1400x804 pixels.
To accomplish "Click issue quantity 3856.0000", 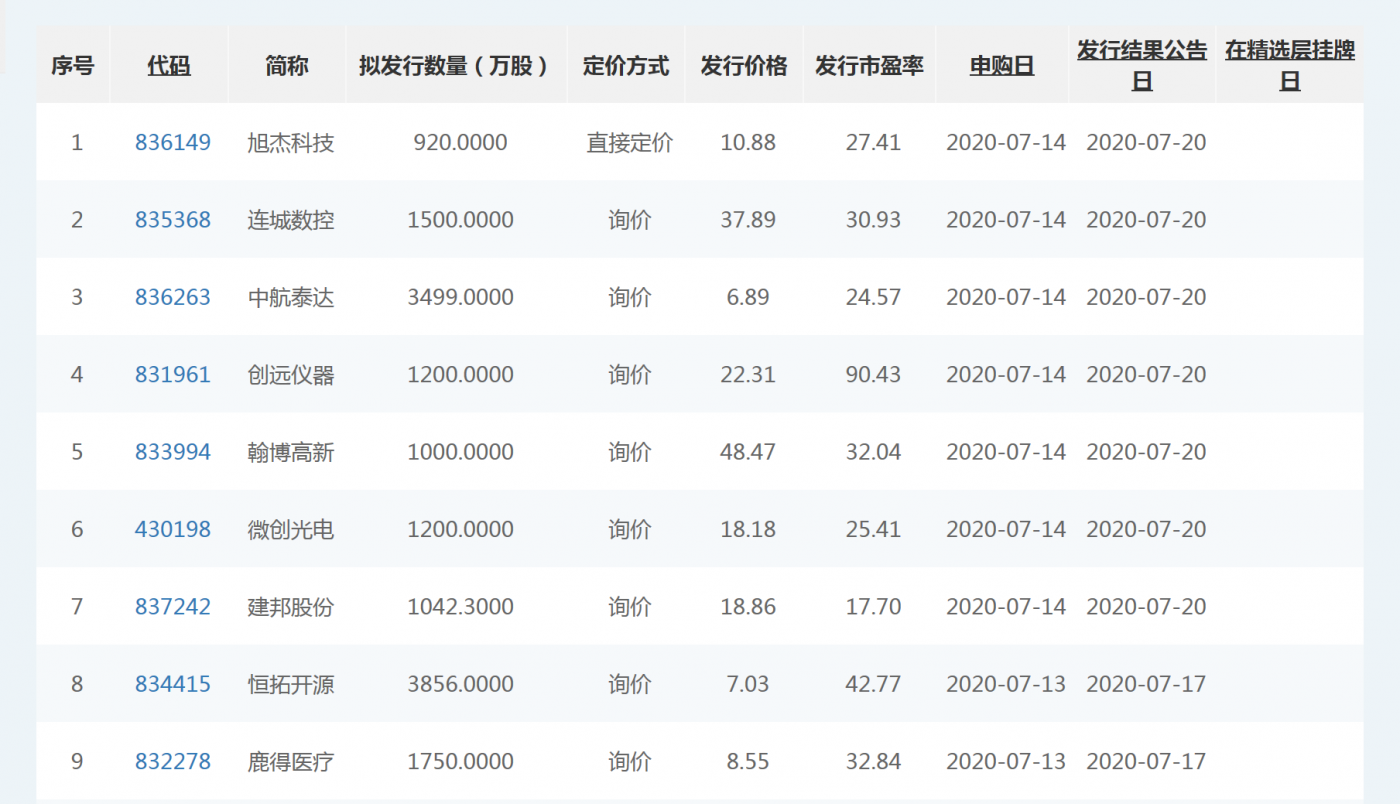I will (460, 684).
